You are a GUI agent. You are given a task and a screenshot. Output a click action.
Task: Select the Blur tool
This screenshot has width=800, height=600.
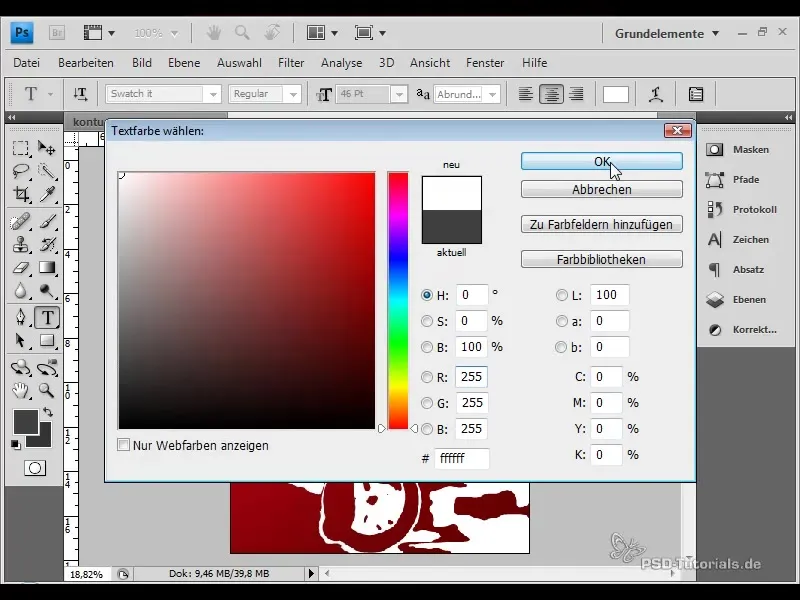click(20, 291)
